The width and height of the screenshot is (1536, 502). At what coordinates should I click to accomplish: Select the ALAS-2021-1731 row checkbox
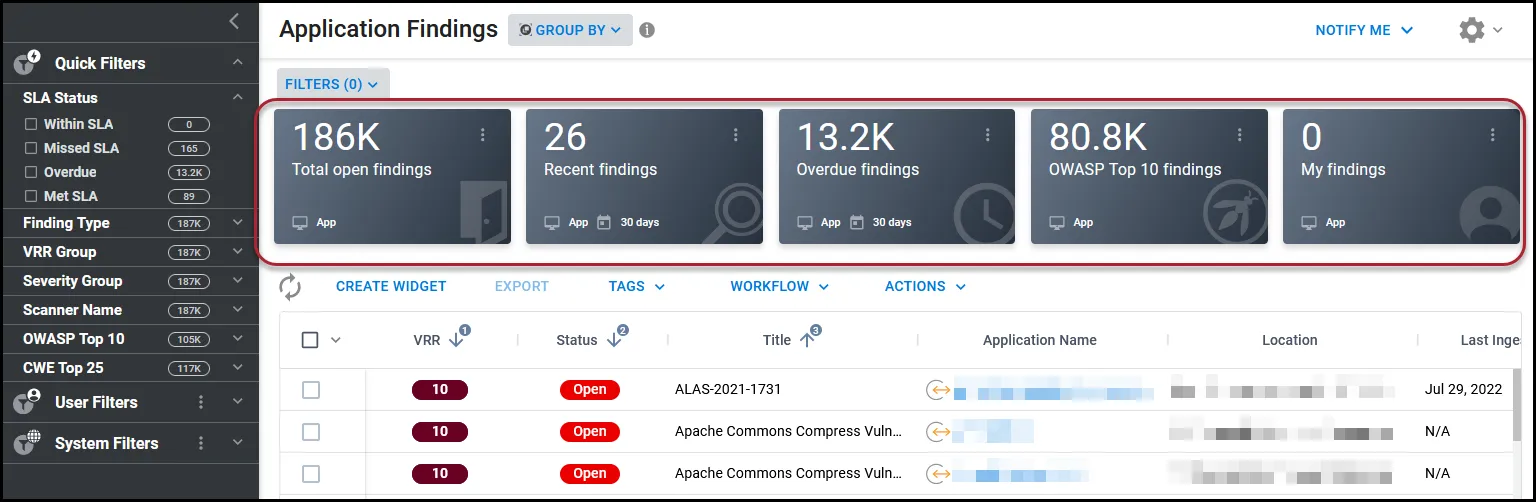click(x=311, y=390)
